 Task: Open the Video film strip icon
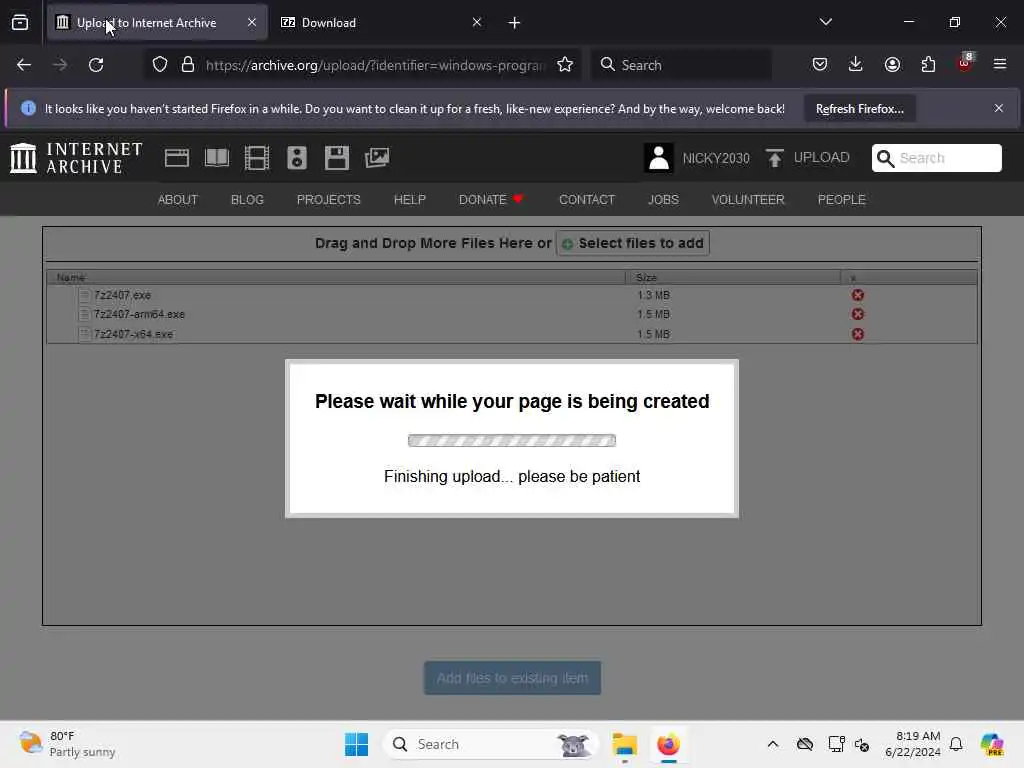coord(257,158)
